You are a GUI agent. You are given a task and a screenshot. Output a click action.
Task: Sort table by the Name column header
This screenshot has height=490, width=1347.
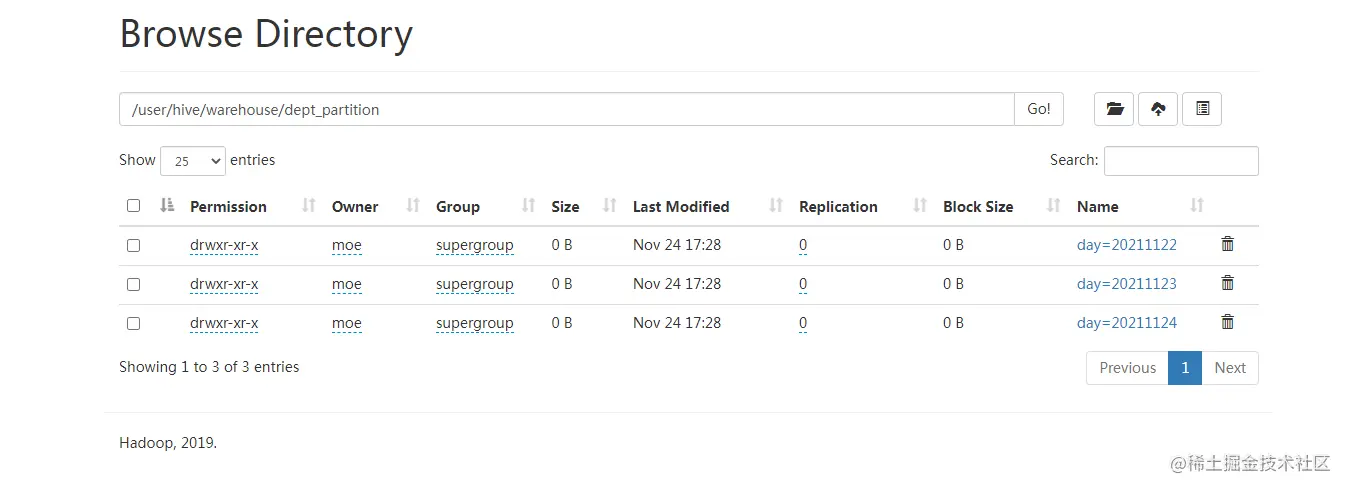tap(1097, 206)
